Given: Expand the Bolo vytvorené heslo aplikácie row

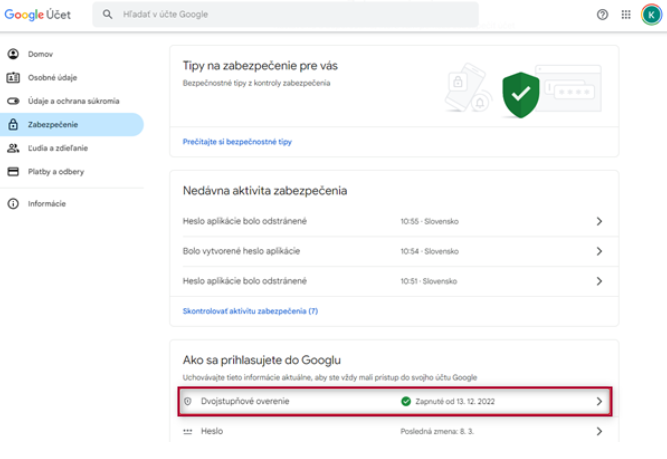Looking at the screenshot, I should 599,251.
